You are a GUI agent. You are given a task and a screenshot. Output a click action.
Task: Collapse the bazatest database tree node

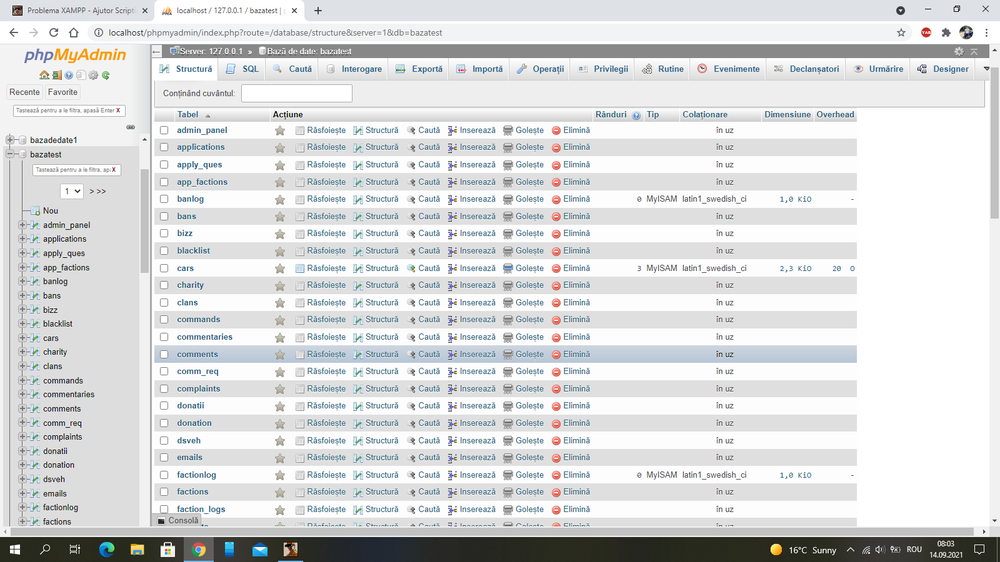10,154
